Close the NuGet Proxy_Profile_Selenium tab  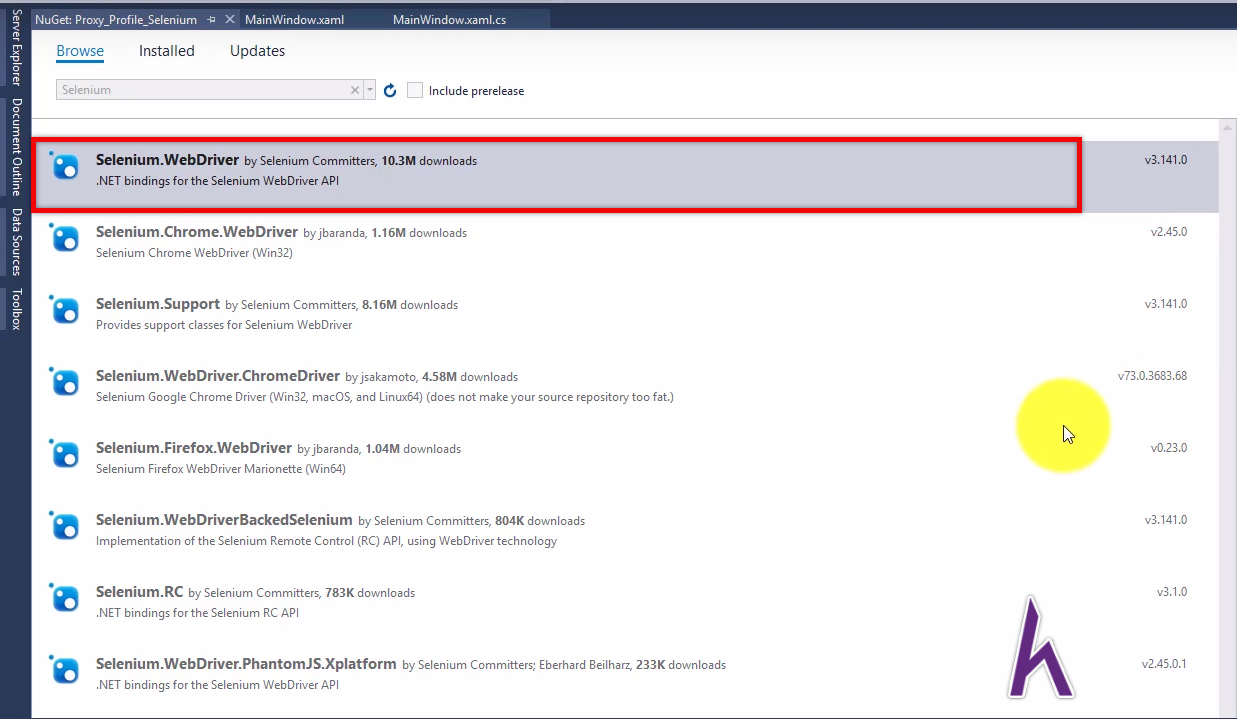(x=229, y=20)
